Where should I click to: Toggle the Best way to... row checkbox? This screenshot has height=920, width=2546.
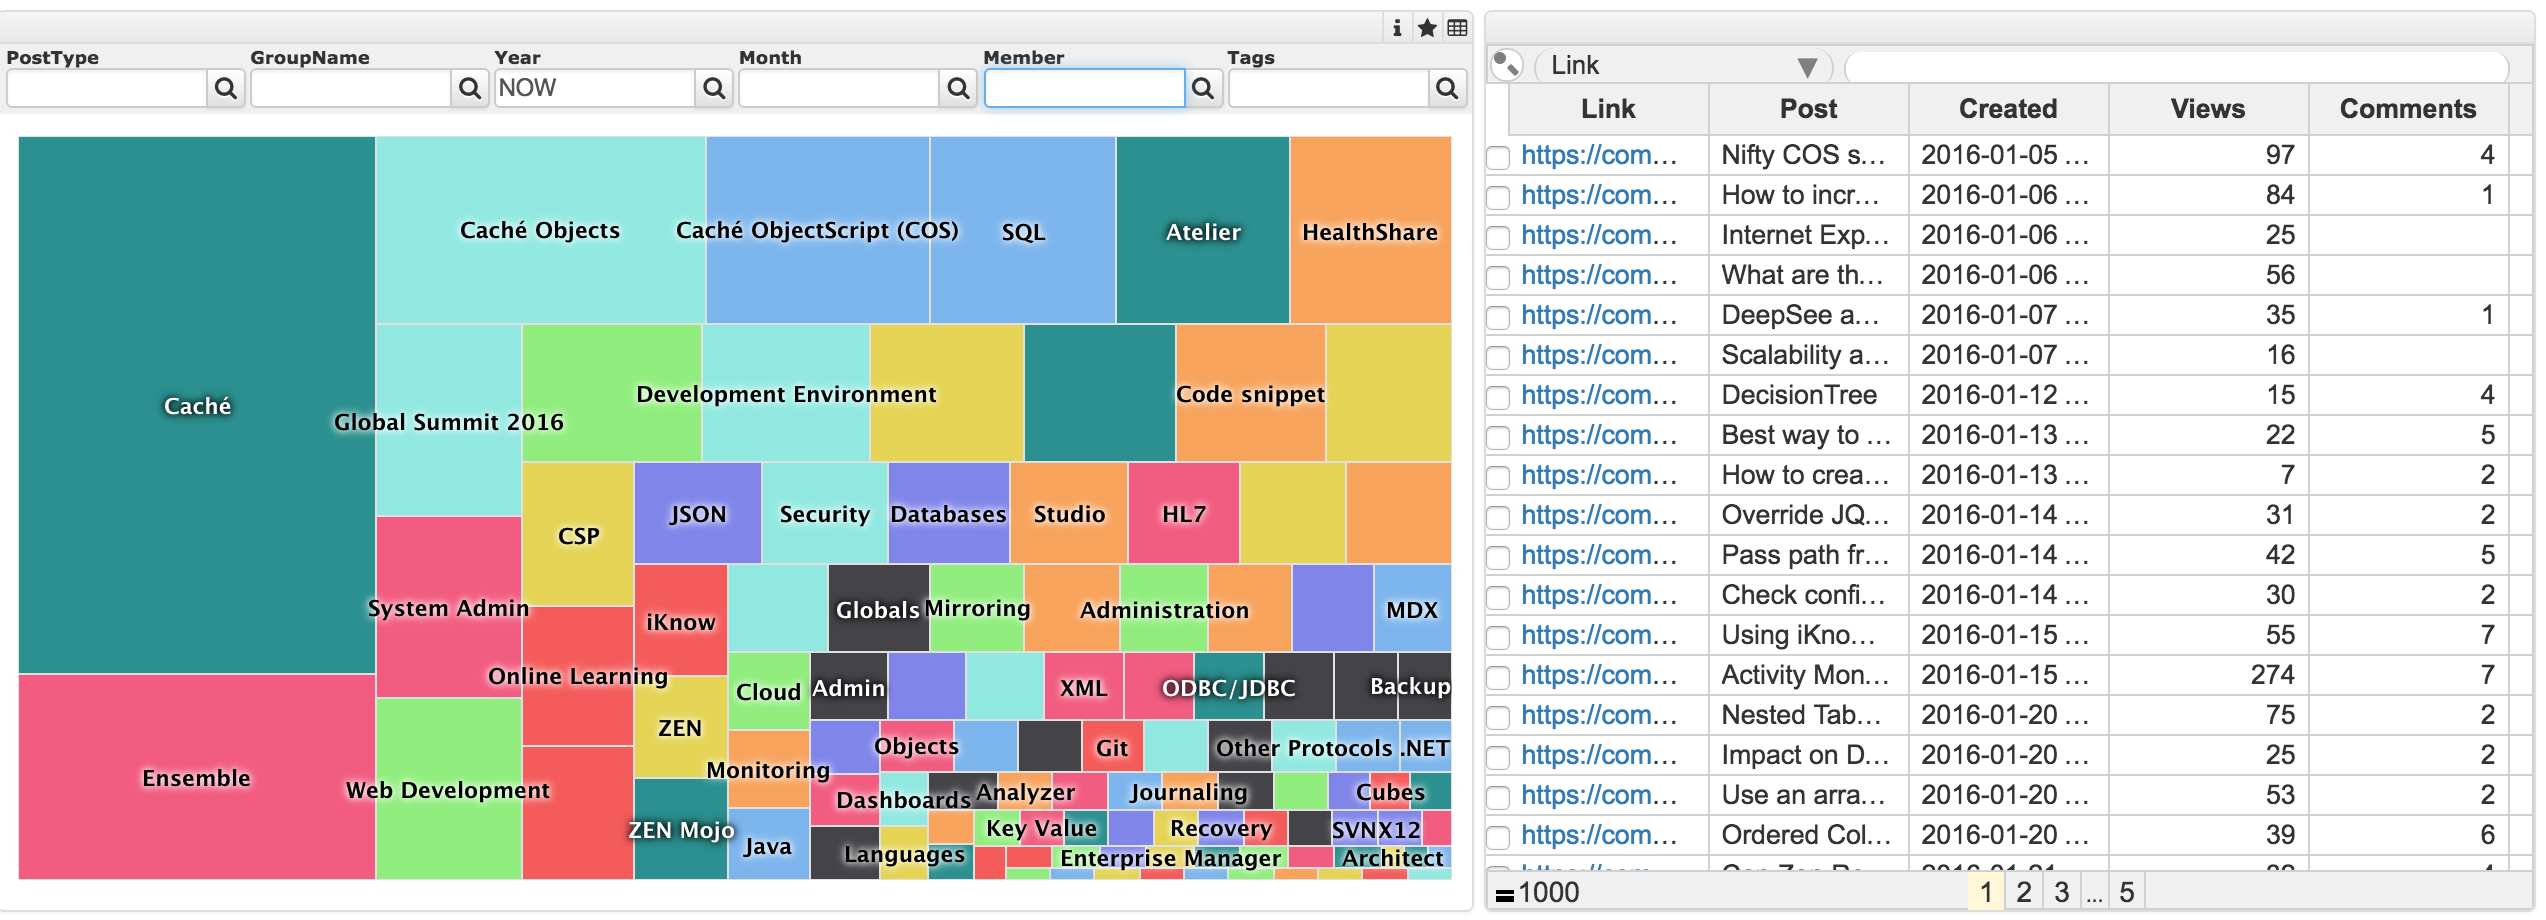point(1498,437)
